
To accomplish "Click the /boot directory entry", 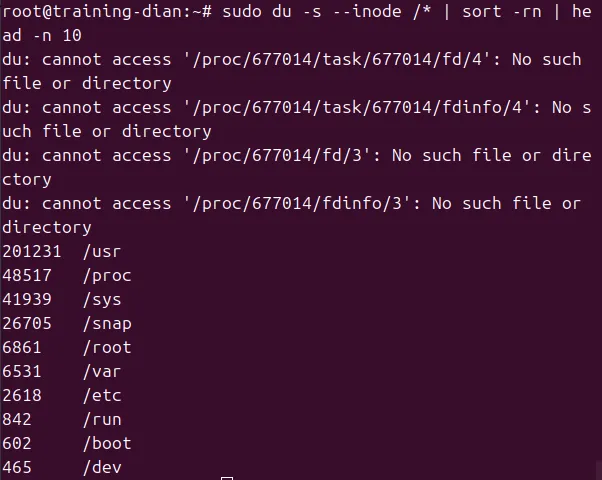I will point(107,444).
